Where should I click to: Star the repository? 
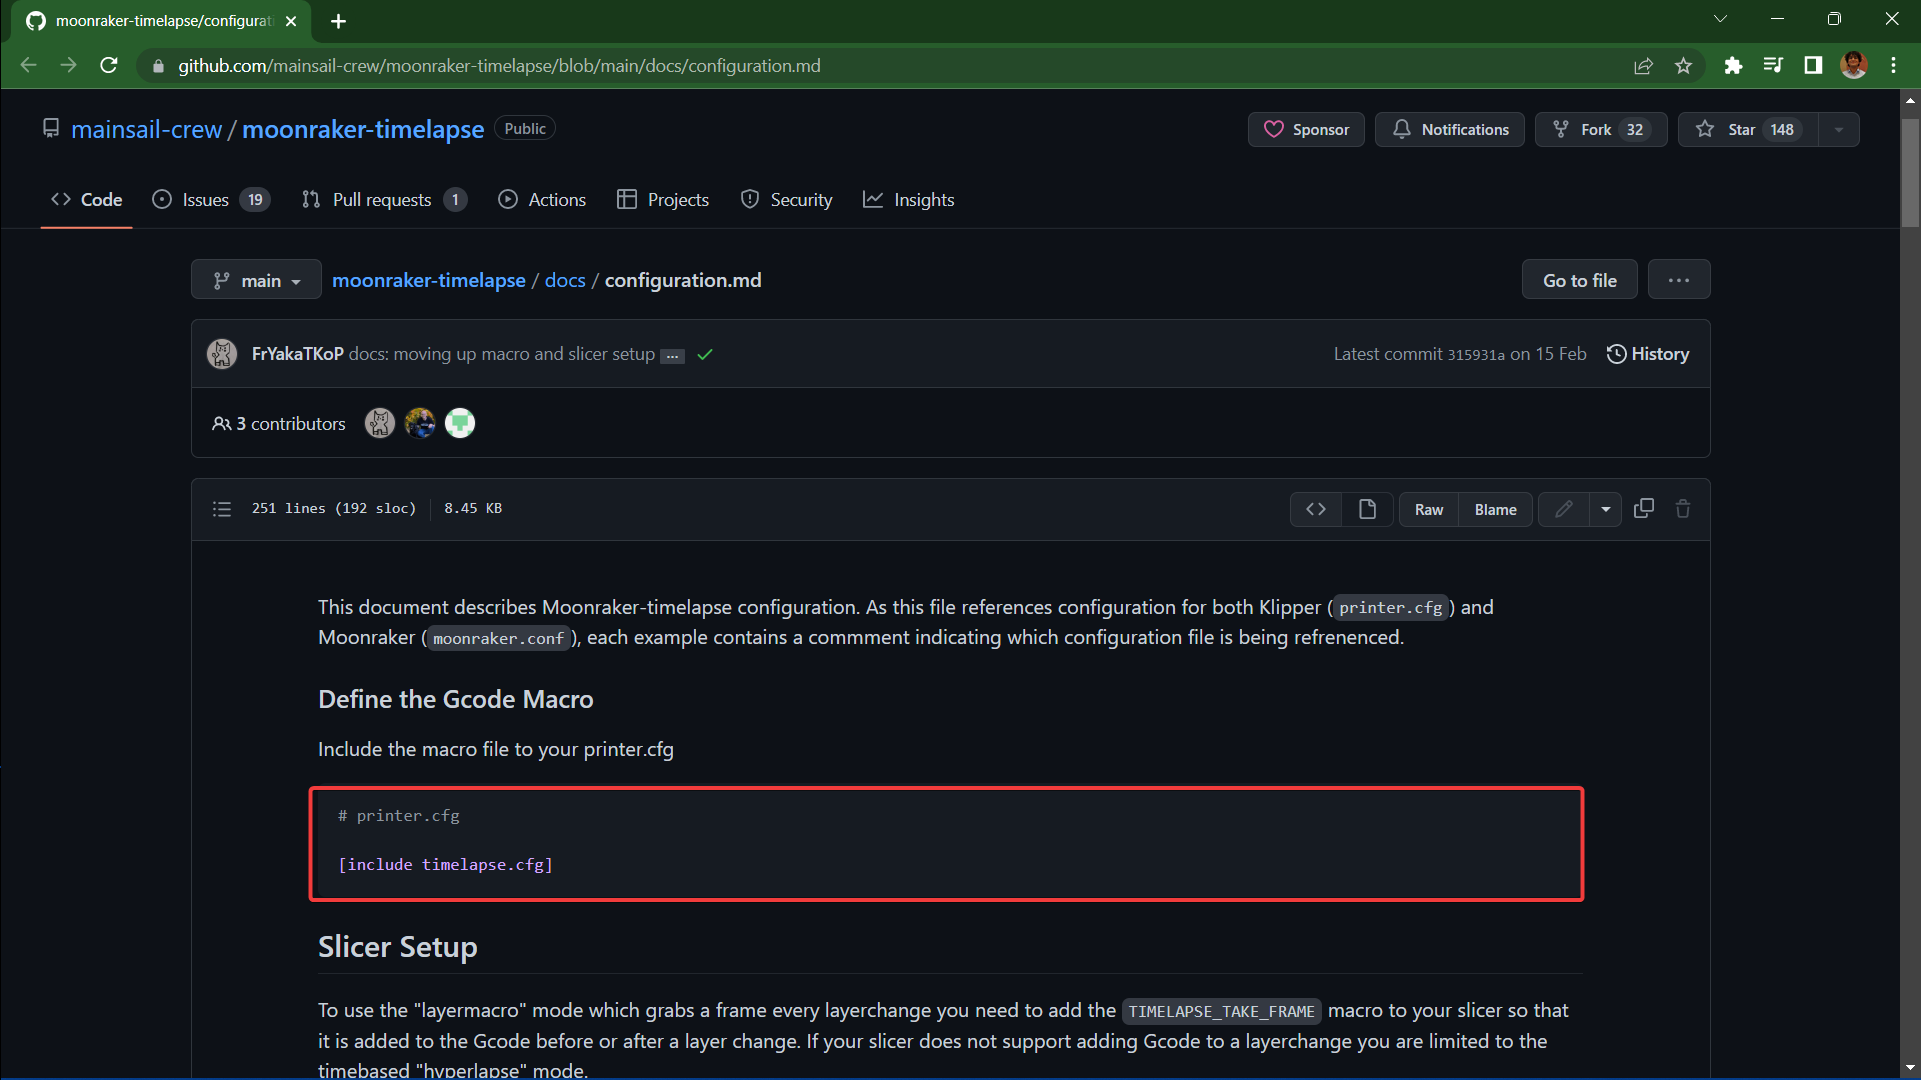pyautogui.click(x=1748, y=130)
